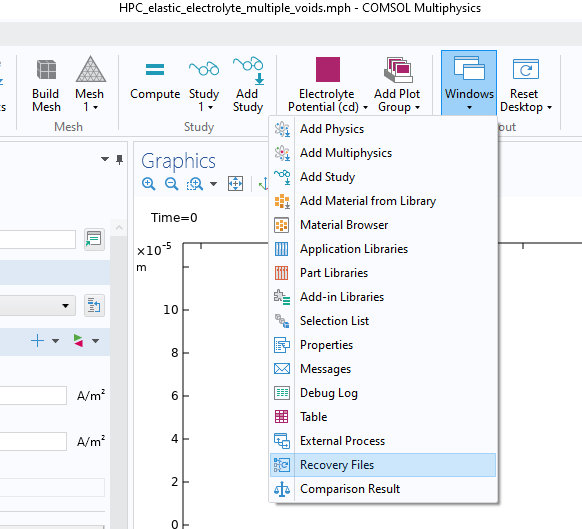Open Application Libraries
Screen dimensions: 582x529
pos(383,249)
